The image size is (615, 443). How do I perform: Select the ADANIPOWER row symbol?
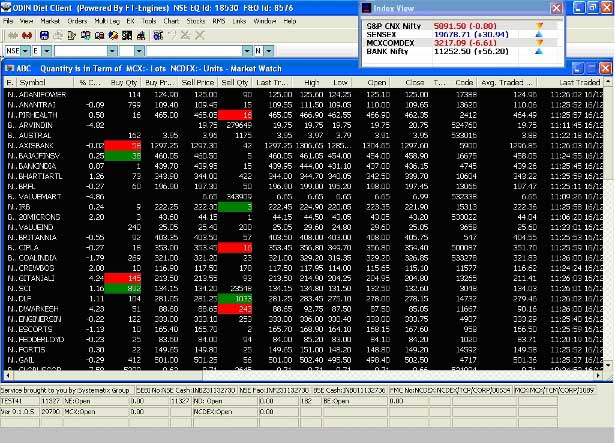point(42,95)
